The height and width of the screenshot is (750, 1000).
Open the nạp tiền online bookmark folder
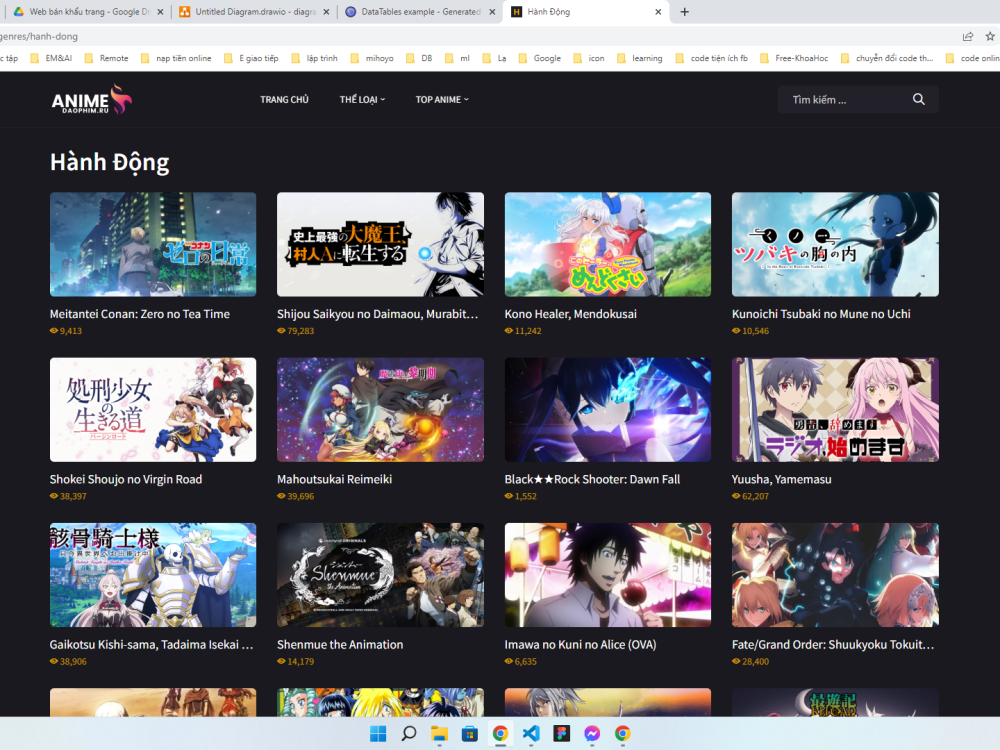176,58
